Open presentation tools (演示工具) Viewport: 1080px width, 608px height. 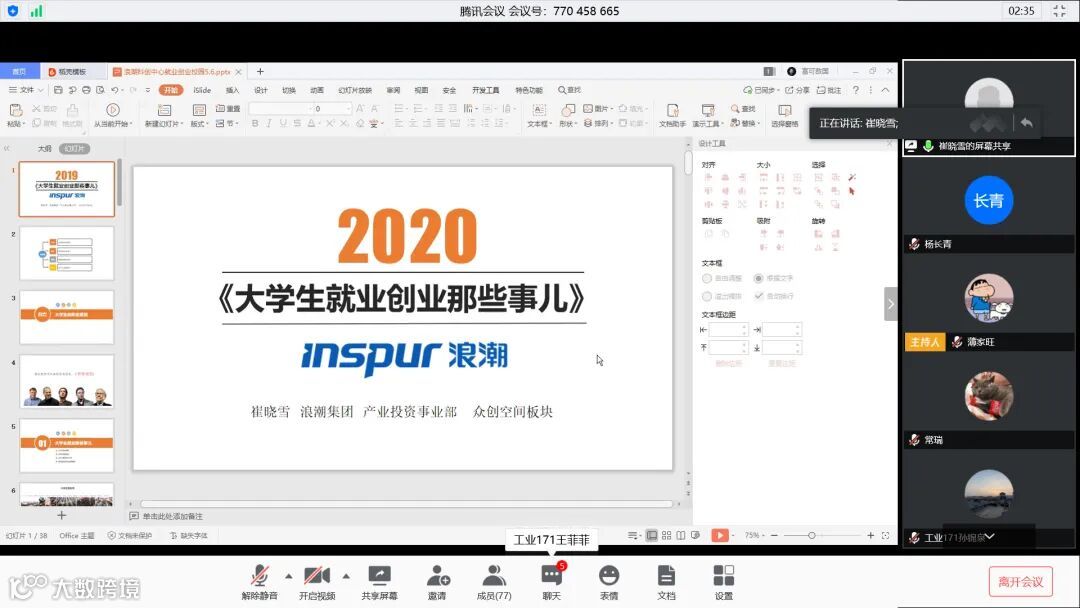click(x=707, y=114)
